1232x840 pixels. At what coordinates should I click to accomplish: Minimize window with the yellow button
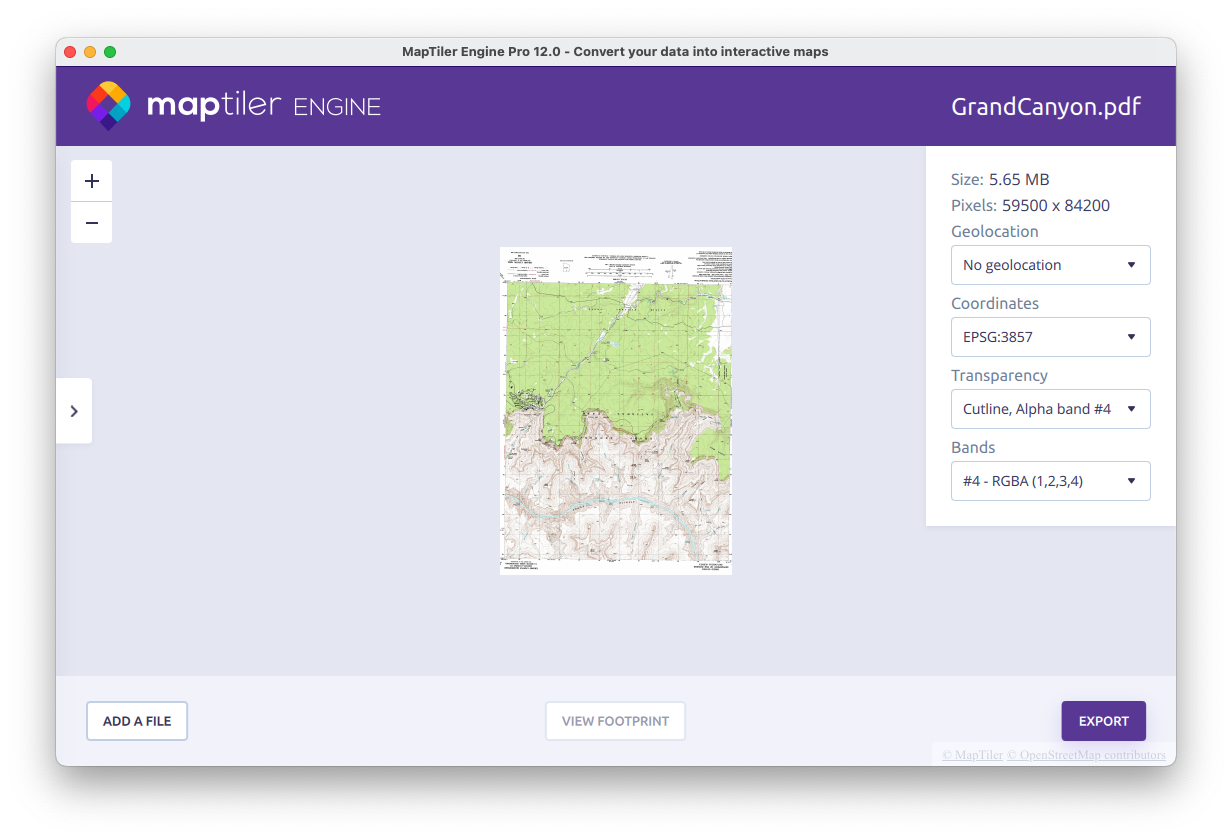[x=90, y=52]
